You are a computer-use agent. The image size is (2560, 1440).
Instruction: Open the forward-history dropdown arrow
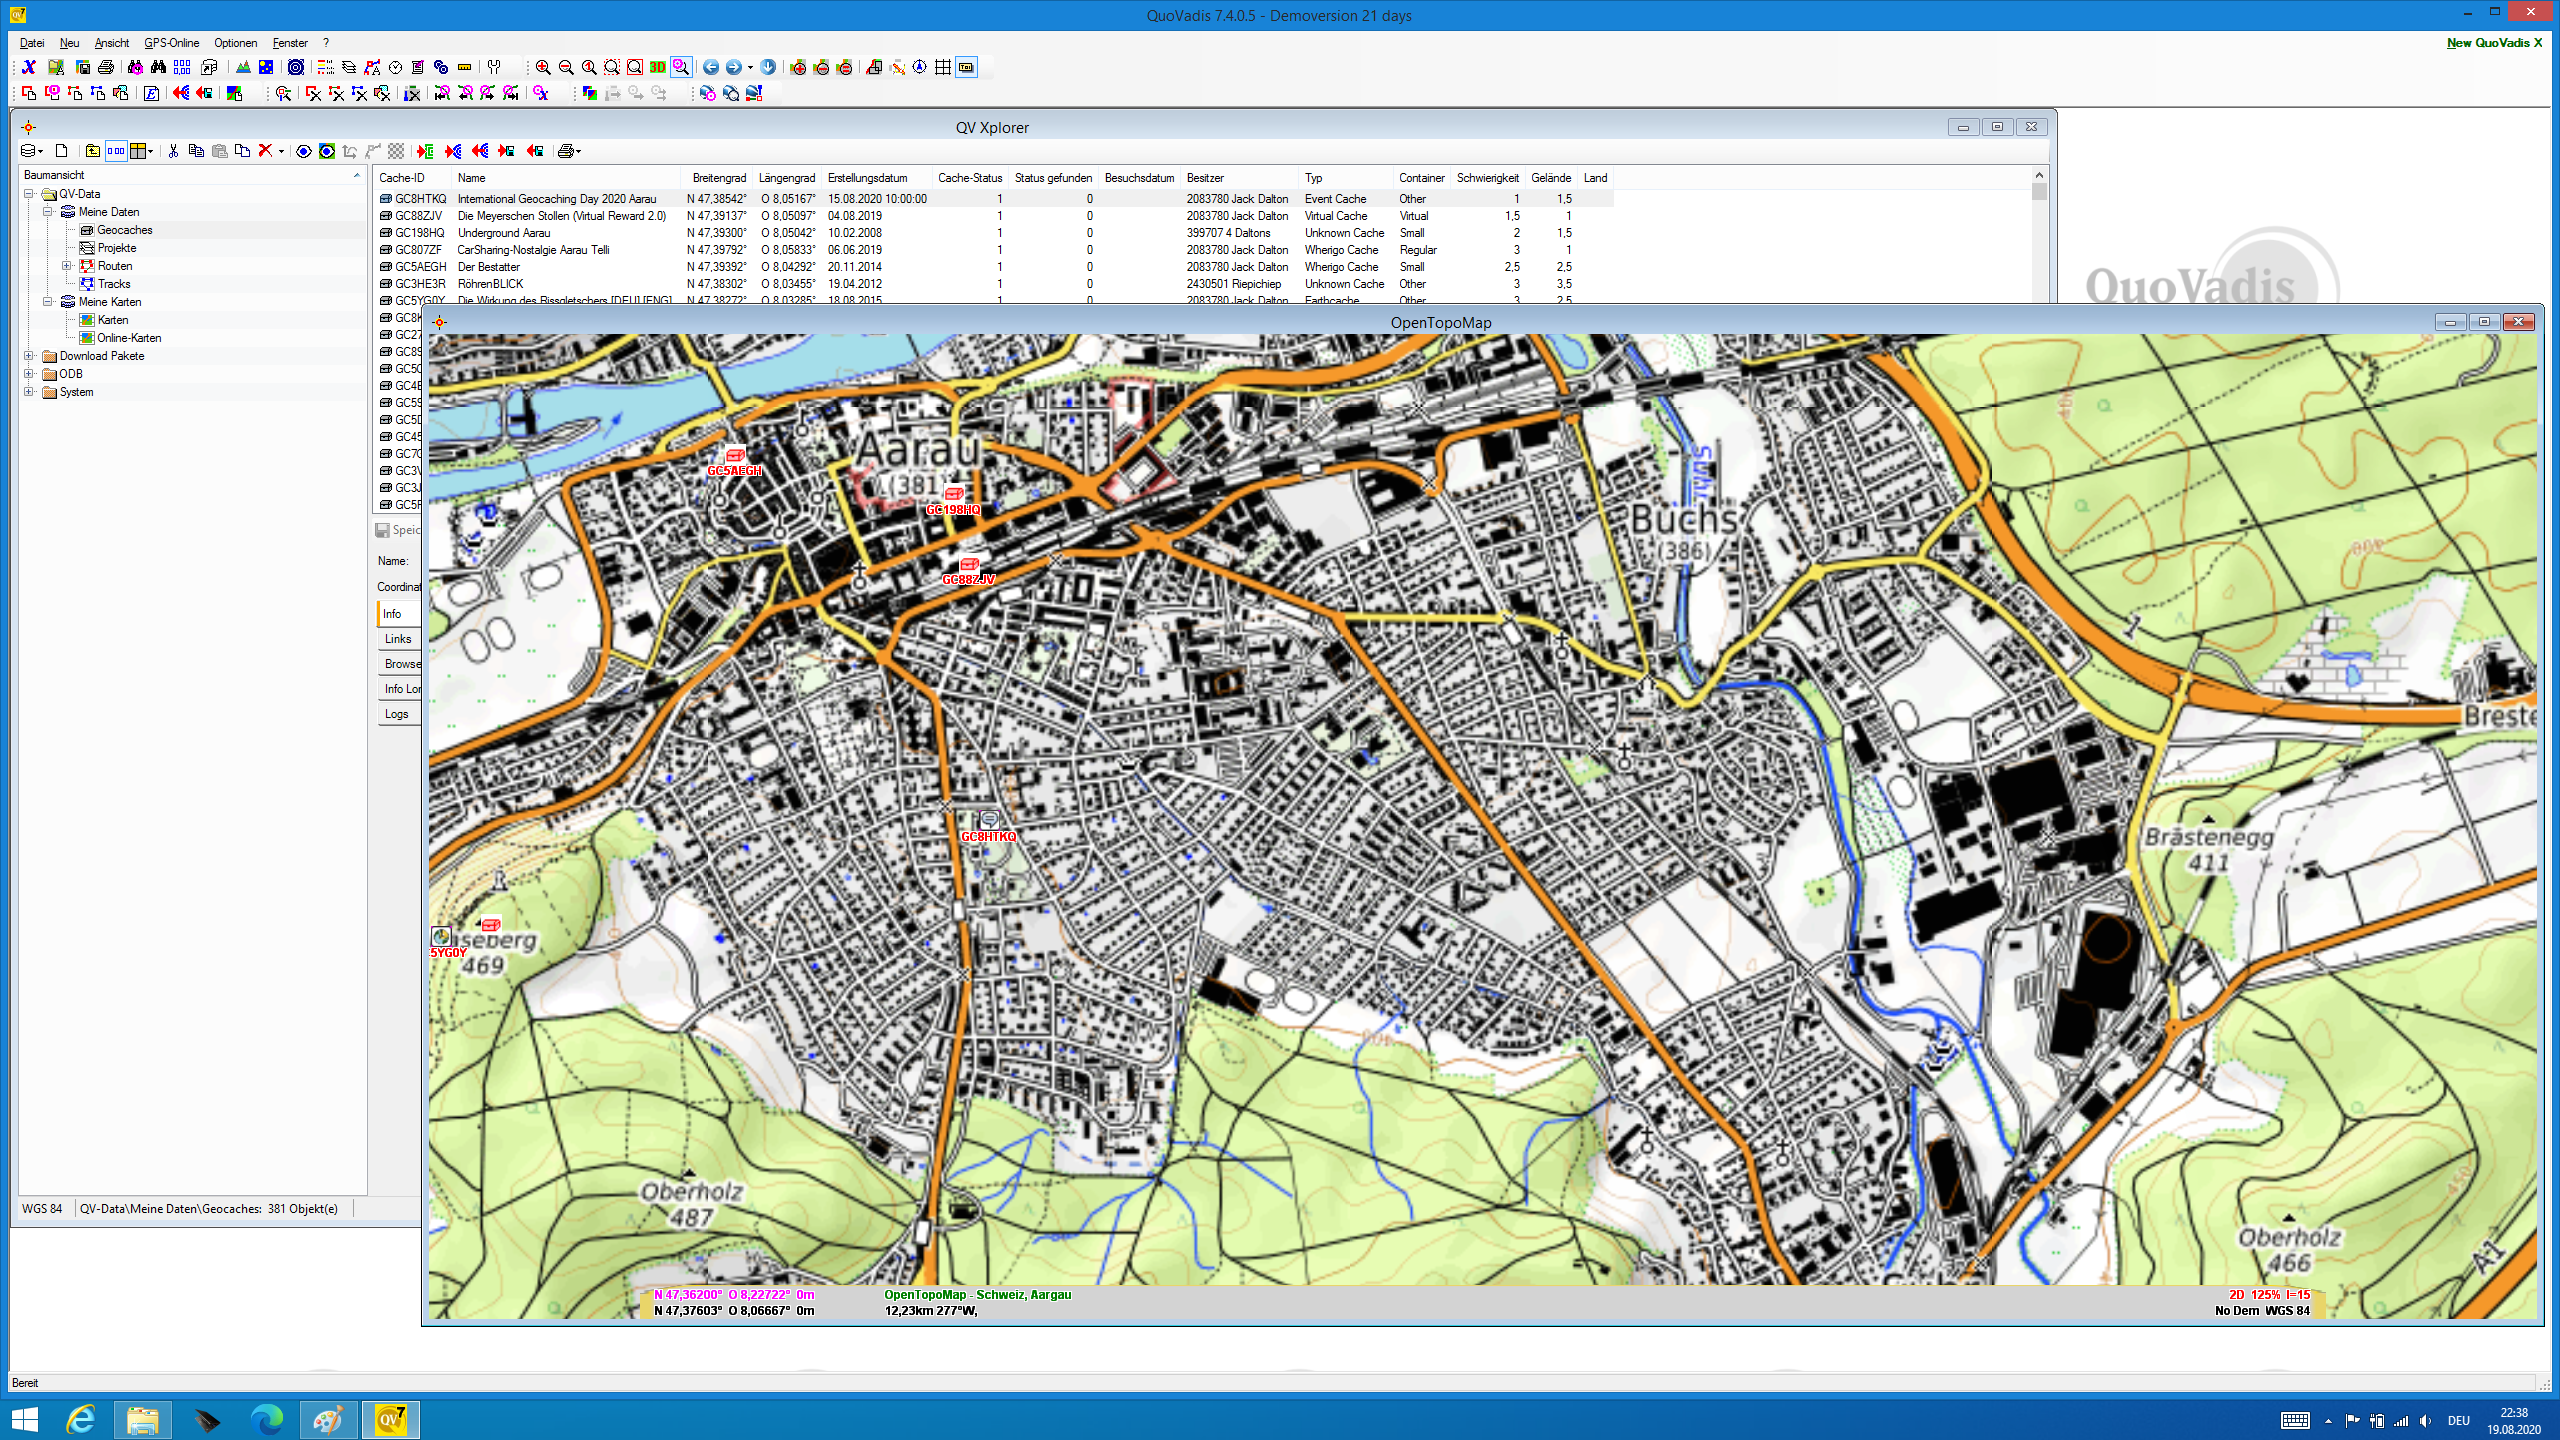(750, 68)
